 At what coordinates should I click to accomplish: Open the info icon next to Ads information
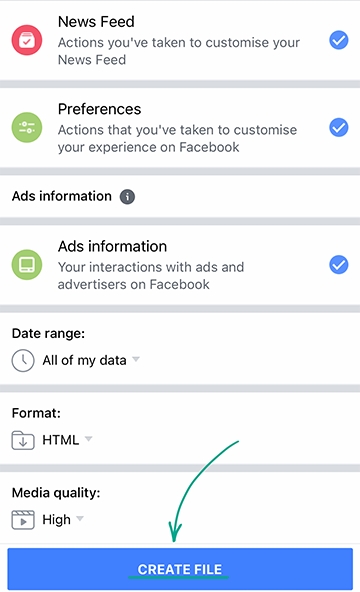(128, 197)
